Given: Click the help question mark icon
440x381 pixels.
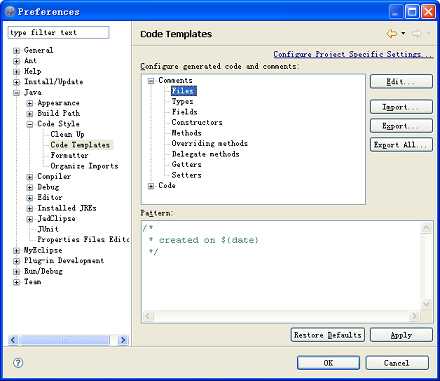Looking at the screenshot, I should click(18, 363).
